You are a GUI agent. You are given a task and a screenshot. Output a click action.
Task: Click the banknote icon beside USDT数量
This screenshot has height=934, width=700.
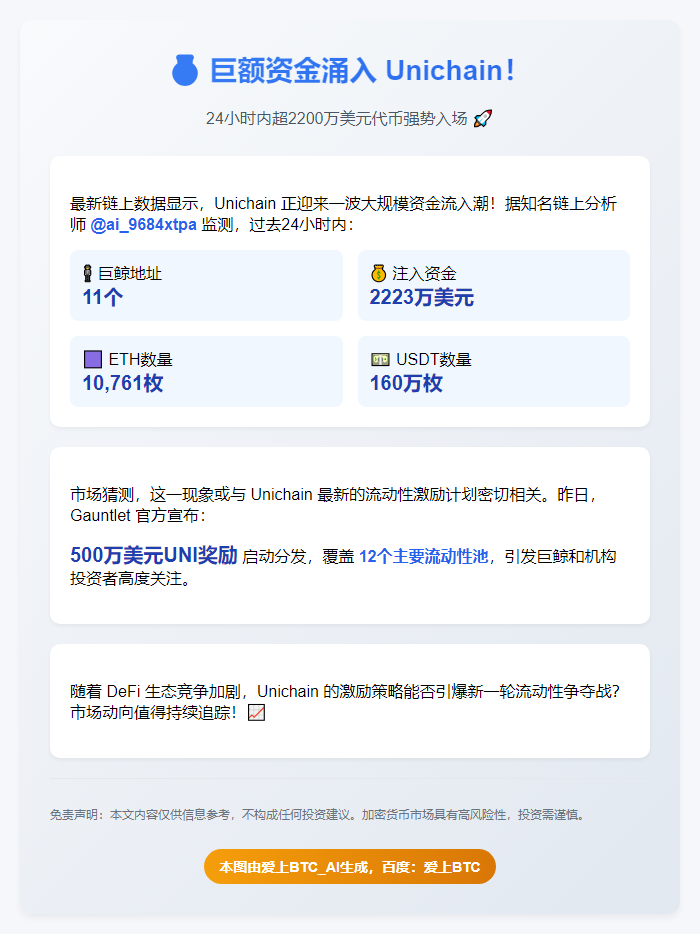(380, 359)
